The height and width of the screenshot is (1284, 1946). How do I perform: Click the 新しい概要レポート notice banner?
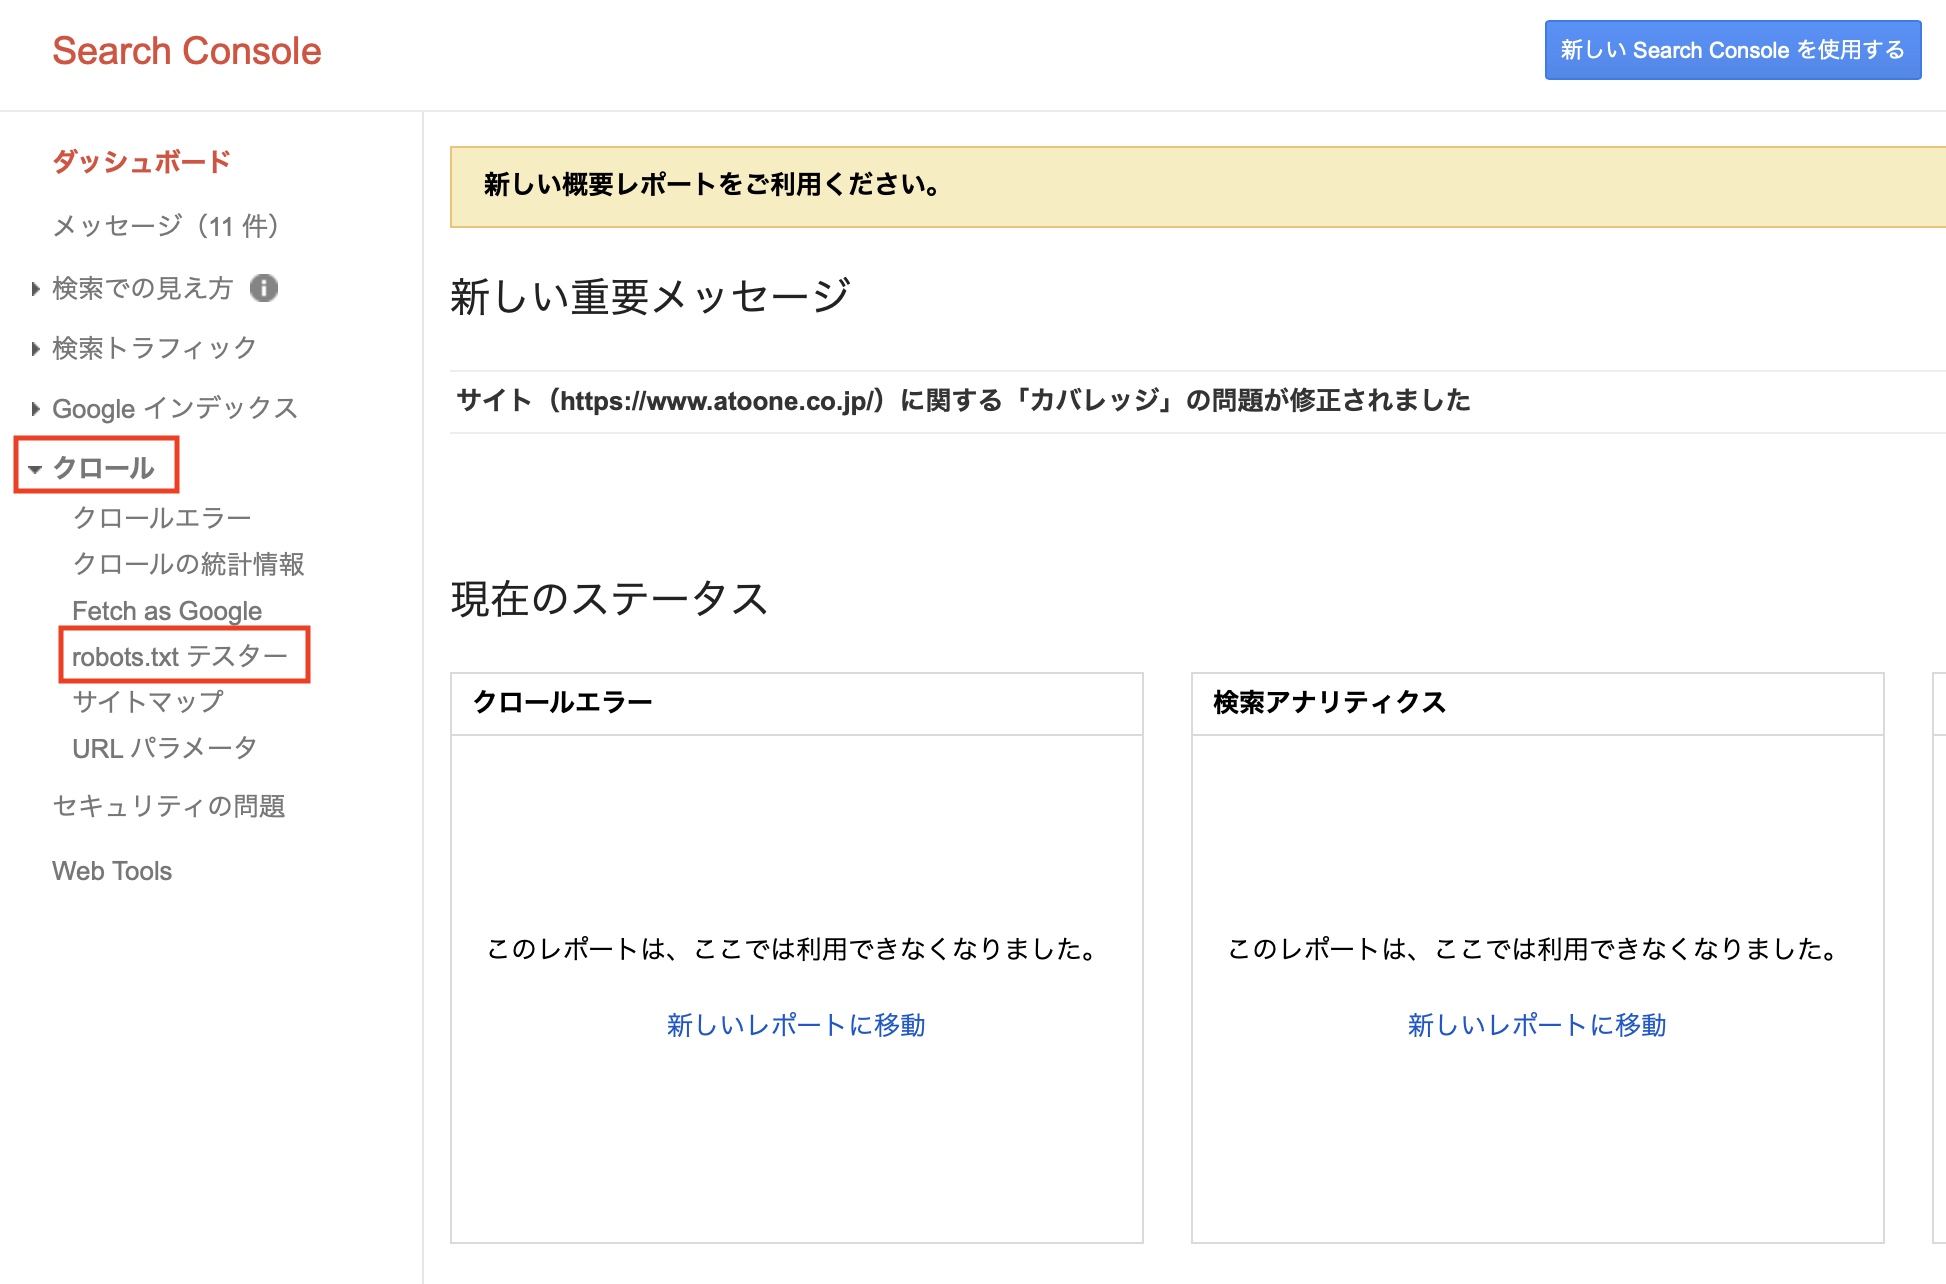[x=1198, y=187]
